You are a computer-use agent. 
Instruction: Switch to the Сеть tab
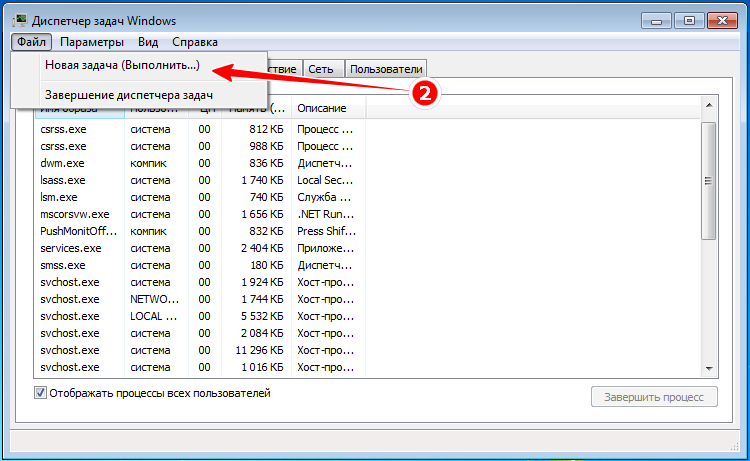[323, 69]
